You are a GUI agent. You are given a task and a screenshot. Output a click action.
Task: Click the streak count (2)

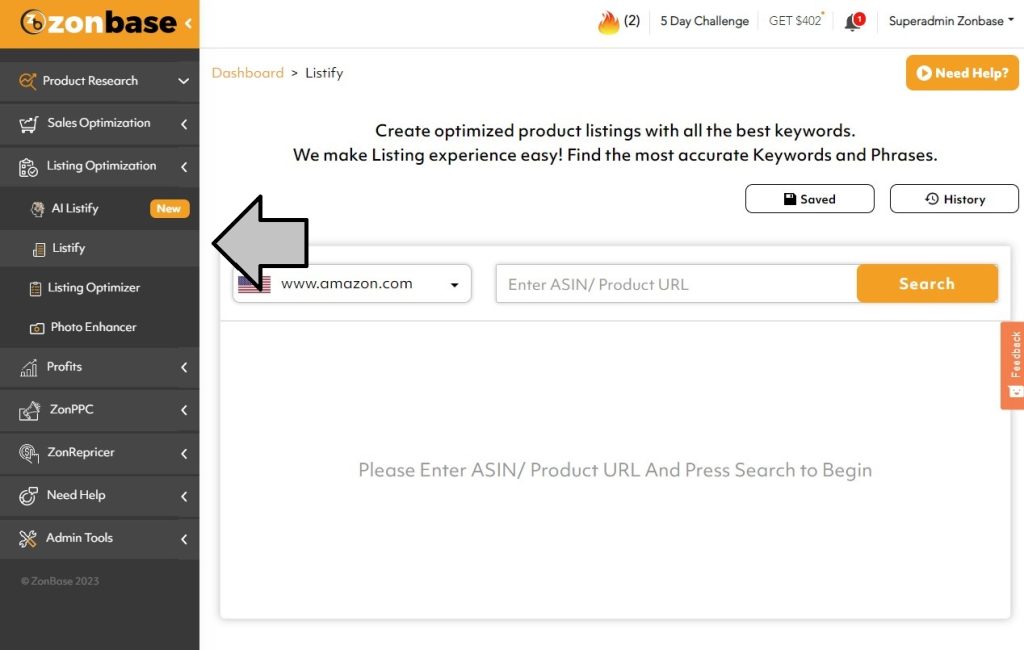coord(632,20)
